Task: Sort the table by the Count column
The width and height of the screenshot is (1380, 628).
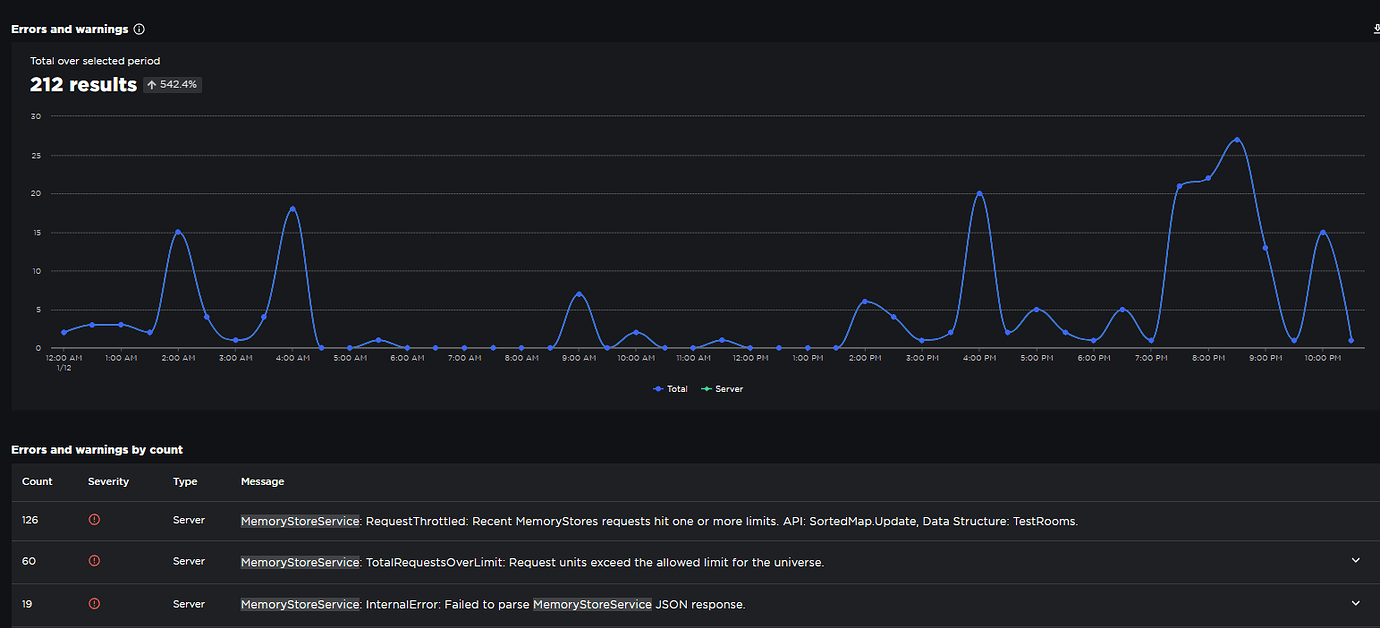Action: pyautogui.click(x=37, y=481)
